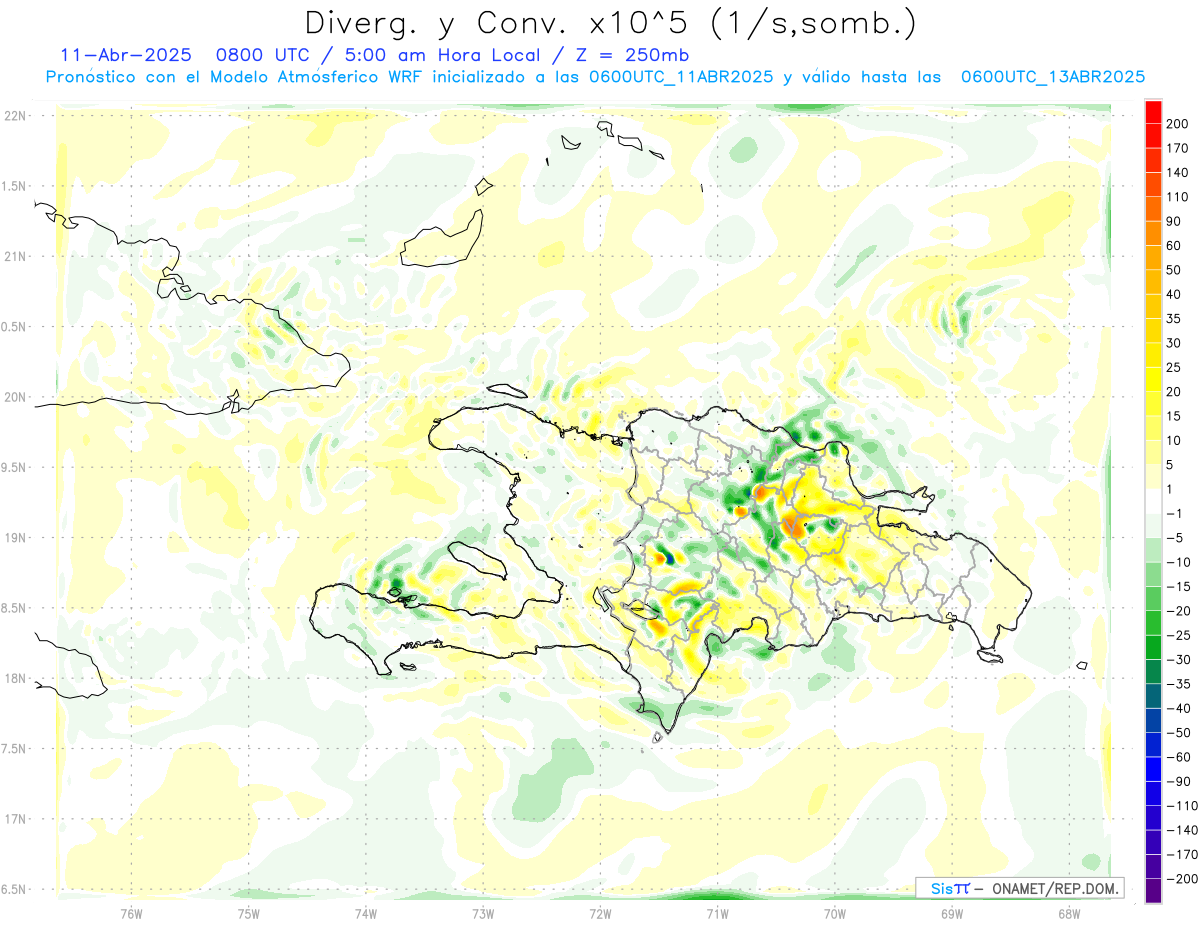1200x927 pixels.
Task: Click the purple legend band between -200 and -170
Action: (1153, 867)
